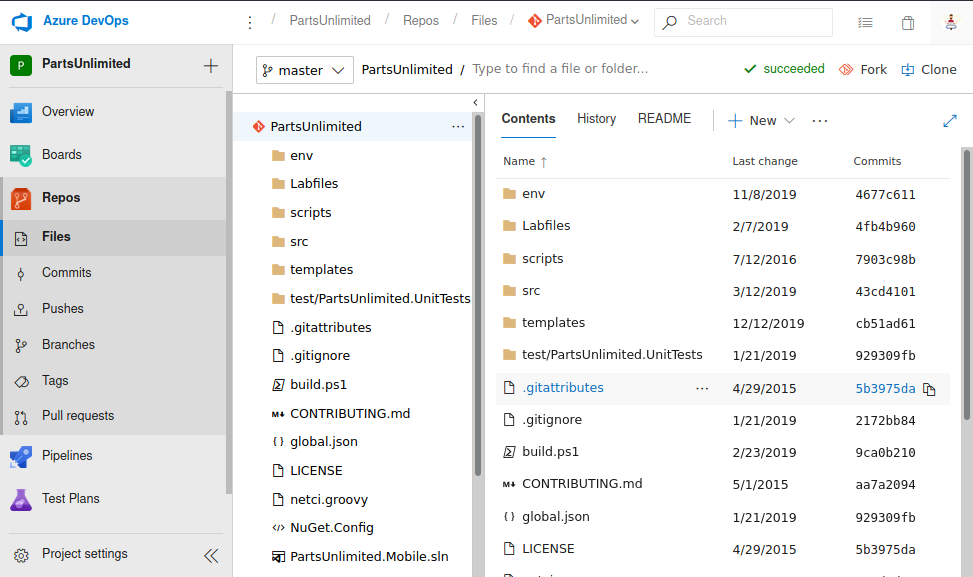This screenshot has height=577, width=973.
Task: Collapse the sidebar with the double chevron
Action: [x=211, y=555]
